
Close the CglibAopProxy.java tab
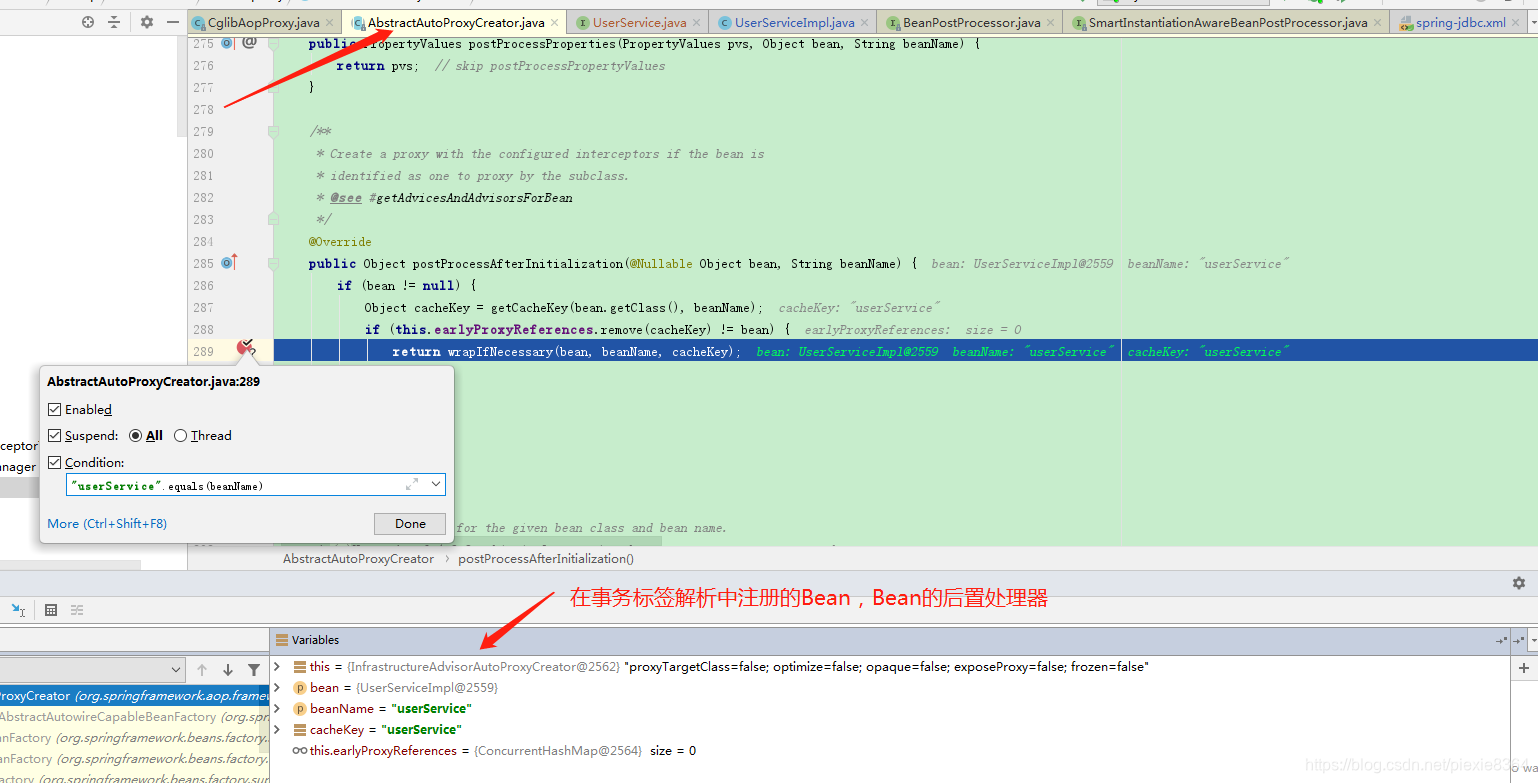(331, 23)
